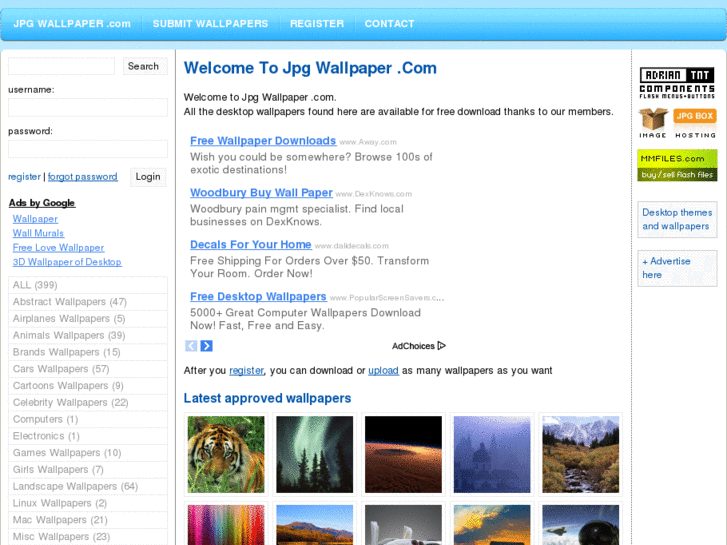The width and height of the screenshot is (727, 545).
Task: Go to SUBMIT WALLPAPERS menu item
Action: (x=210, y=24)
